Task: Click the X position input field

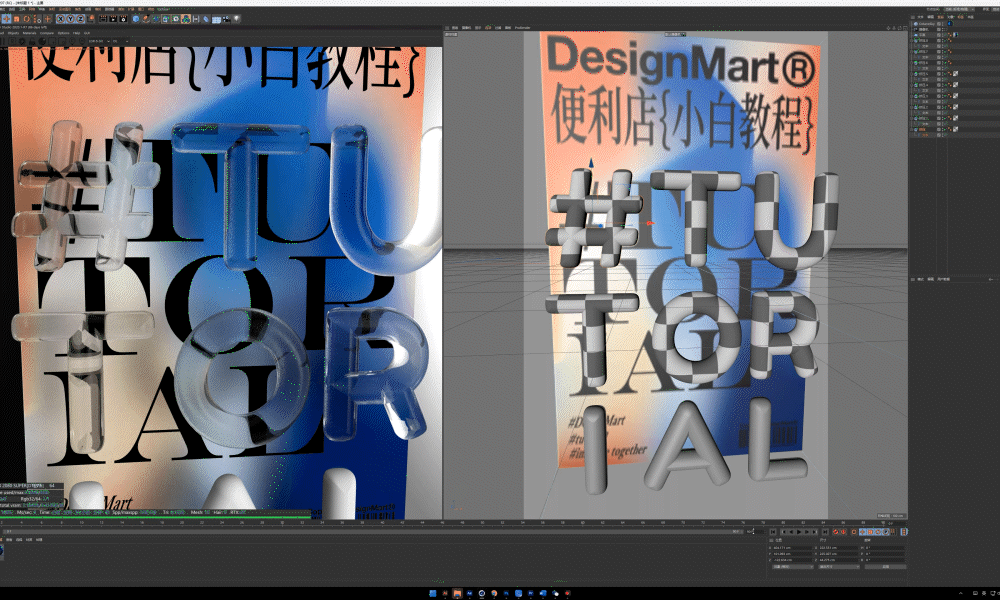Action: [x=792, y=548]
